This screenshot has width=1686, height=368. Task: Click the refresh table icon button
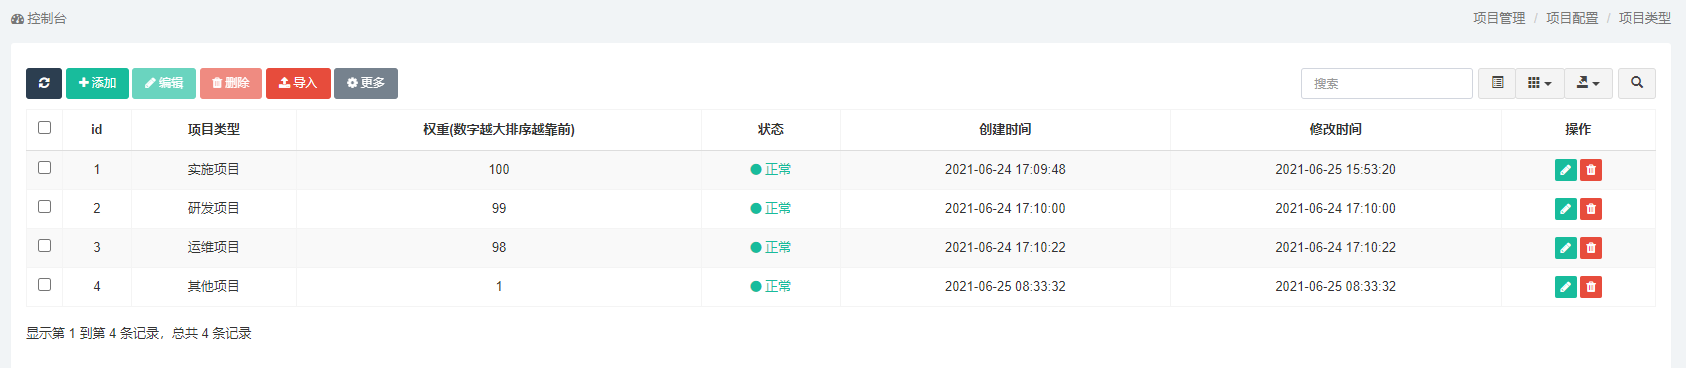44,83
